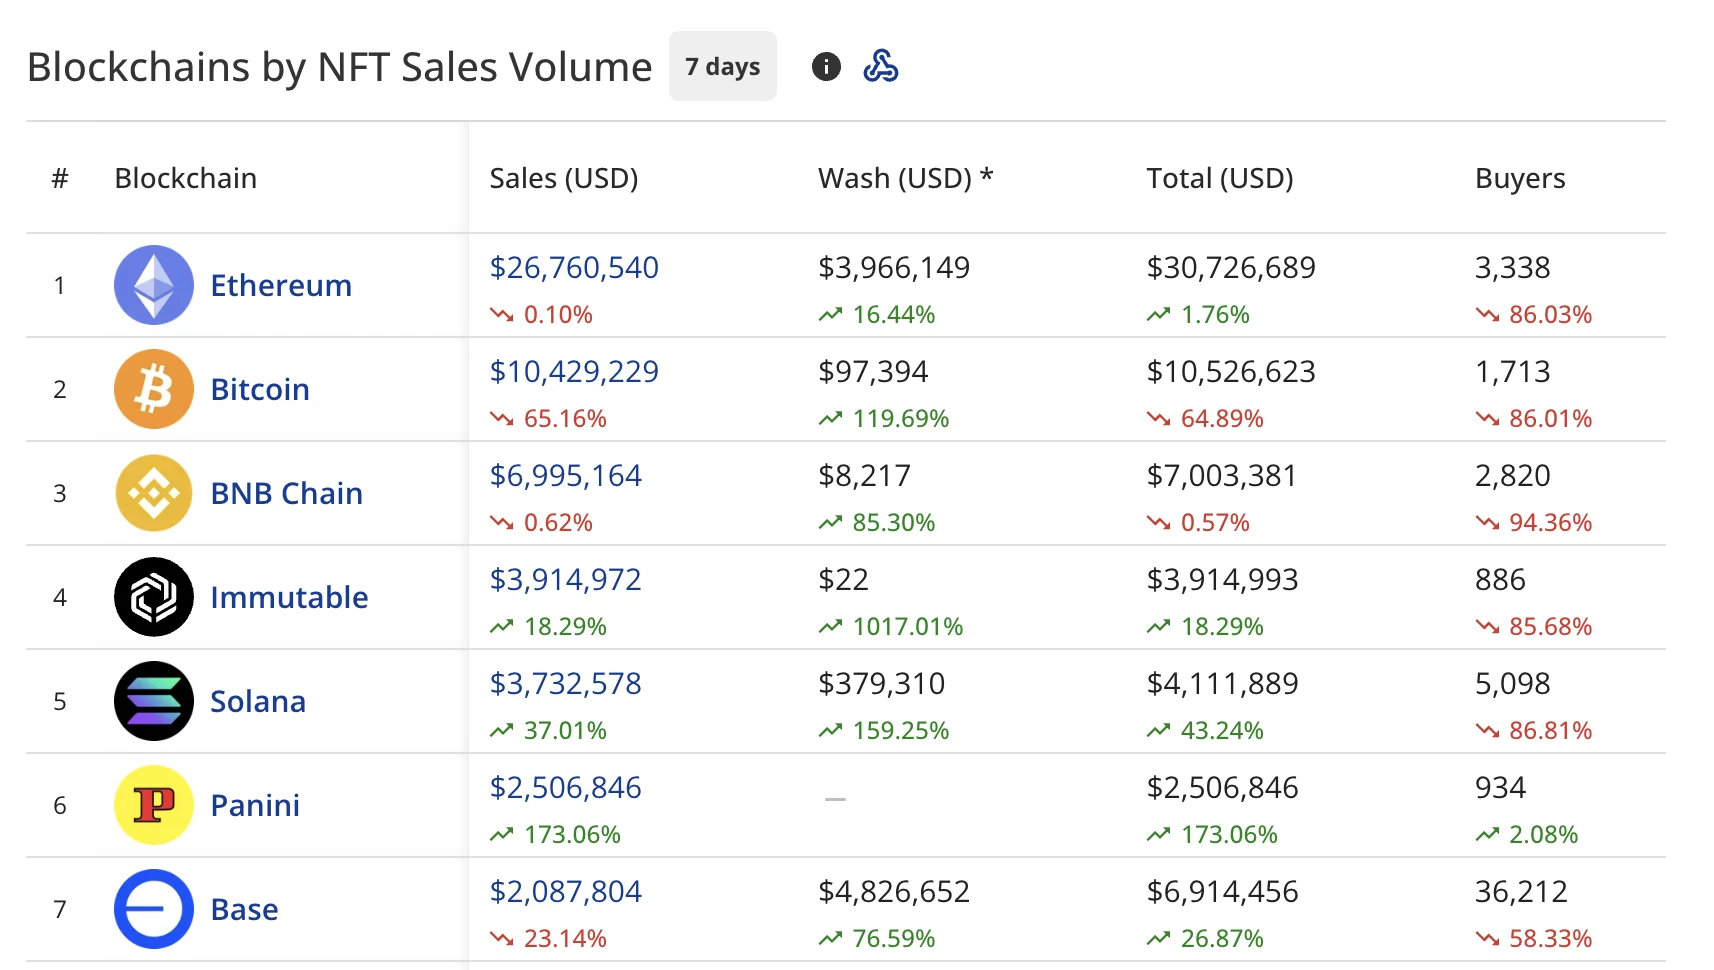Open the info tooltip icon
This screenshot has width=1714, height=970.
[825, 66]
